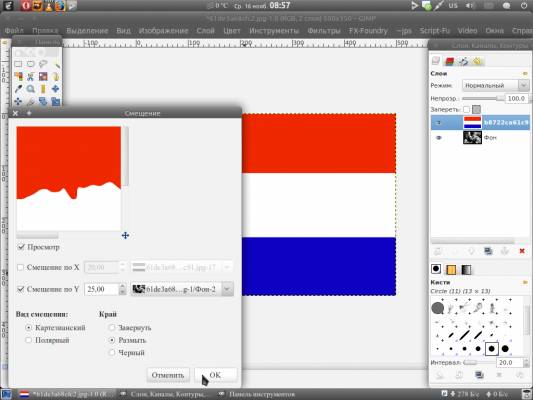
Task: Delete layer with red X icon
Action: tap(522, 251)
